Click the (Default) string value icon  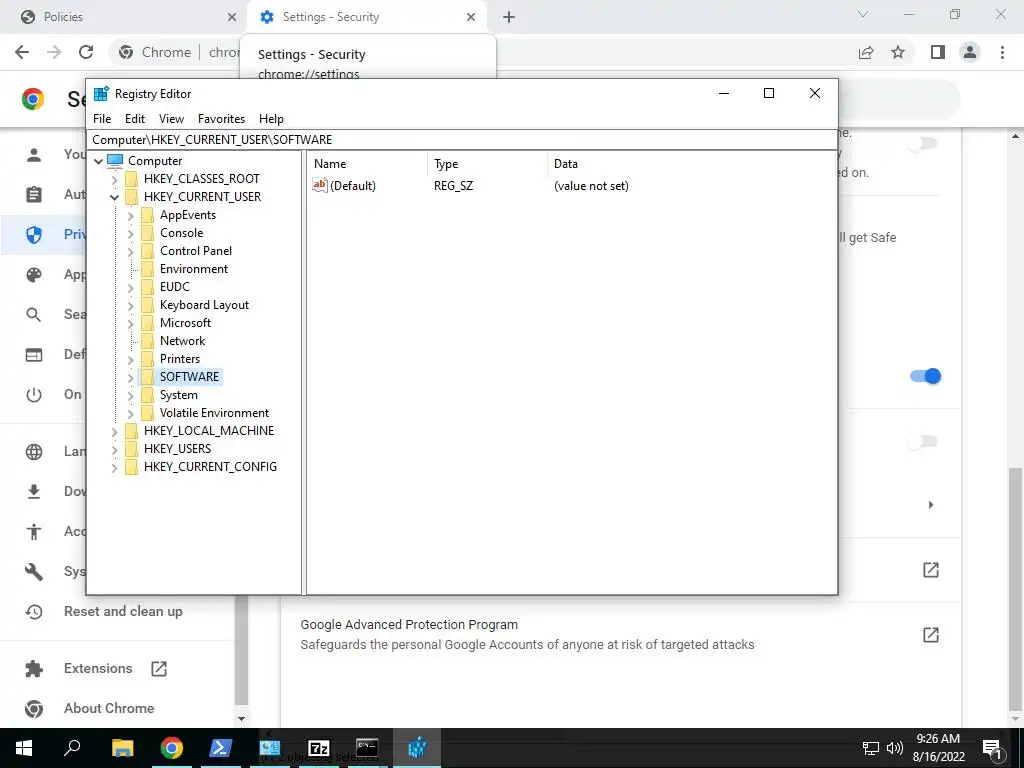319,185
